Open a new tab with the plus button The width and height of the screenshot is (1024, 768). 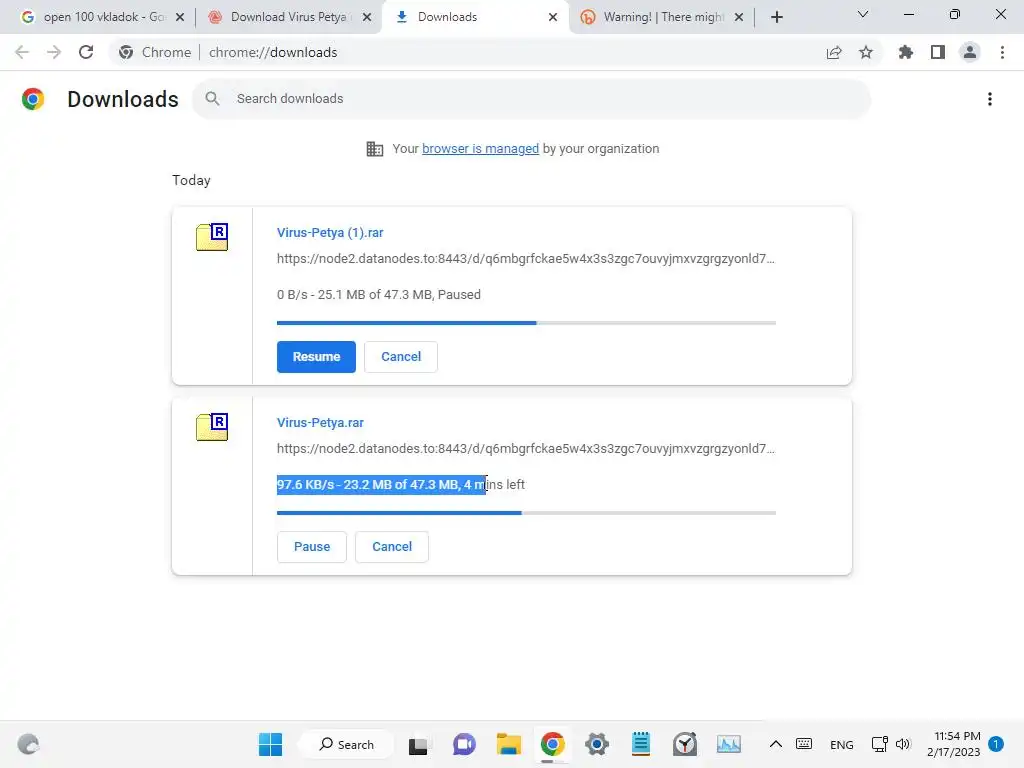coord(776,17)
